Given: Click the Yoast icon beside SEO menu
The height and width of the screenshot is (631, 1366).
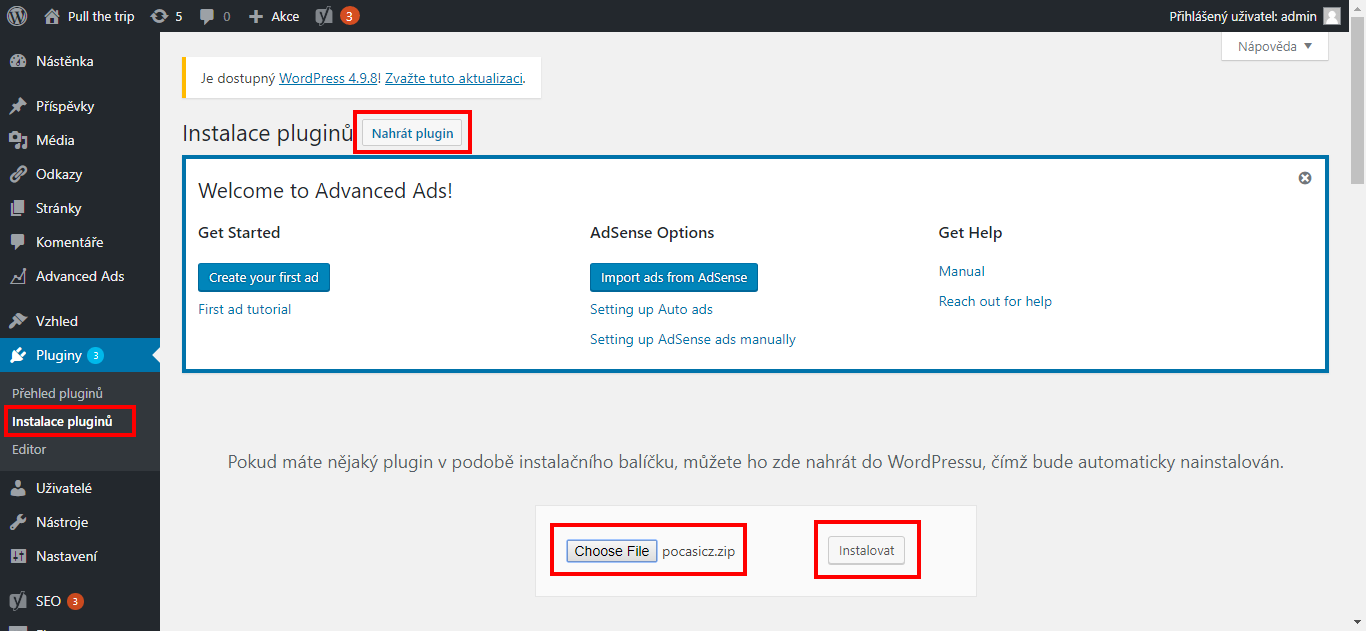Looking at the screenshot, I should [18, 601].
